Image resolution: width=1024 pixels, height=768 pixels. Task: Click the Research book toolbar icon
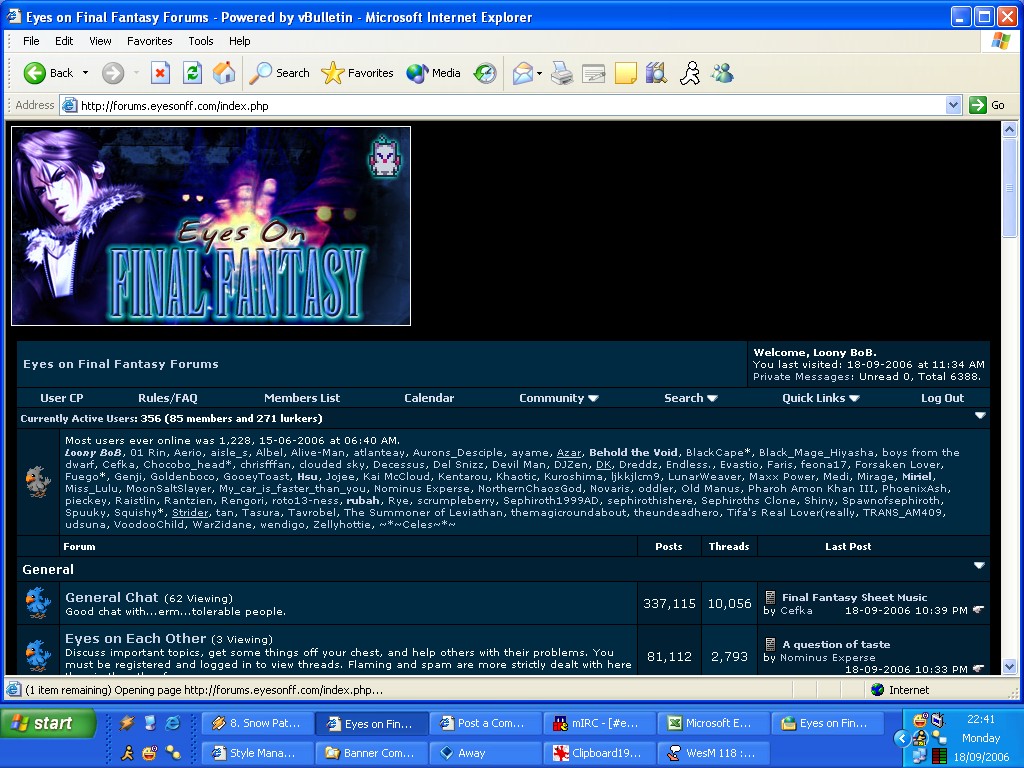coord(656,73)
